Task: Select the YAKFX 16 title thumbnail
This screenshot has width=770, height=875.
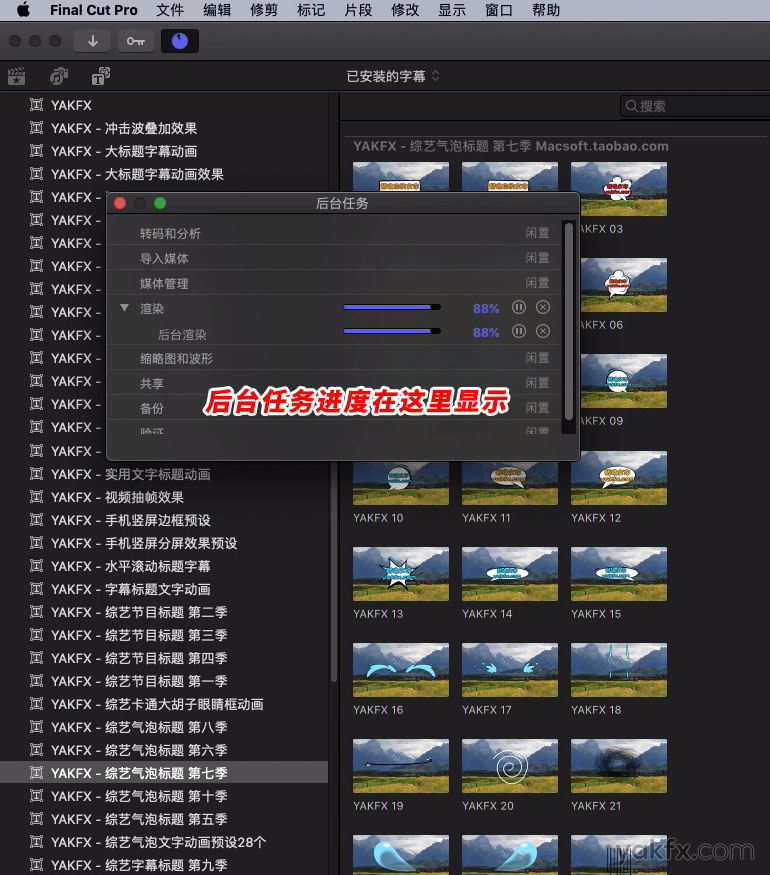Action: (x=401, y=670)
